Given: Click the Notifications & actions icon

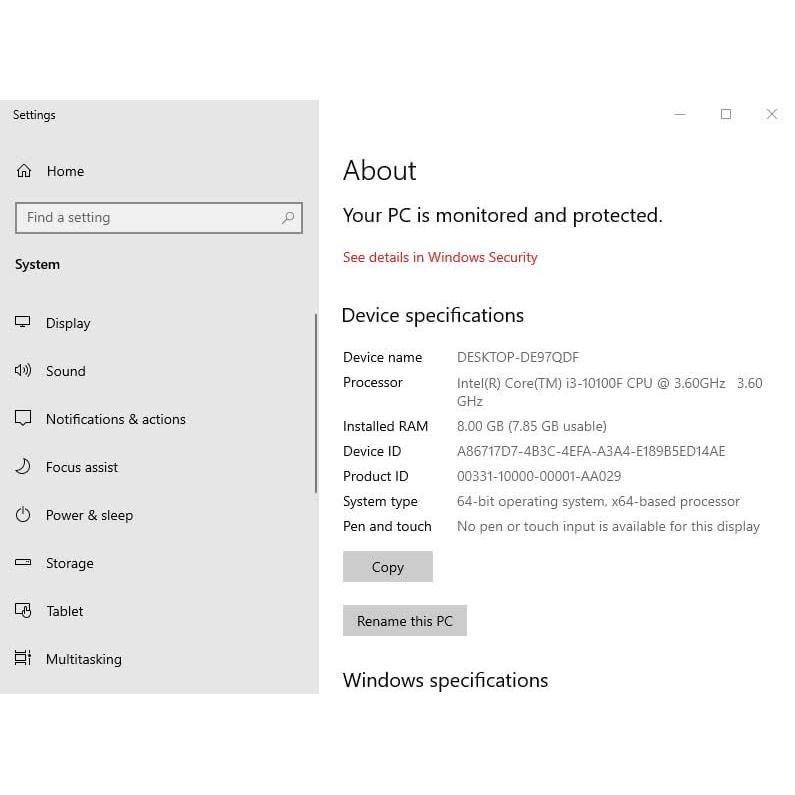Looking at the screenshot, I should (23, 418).
